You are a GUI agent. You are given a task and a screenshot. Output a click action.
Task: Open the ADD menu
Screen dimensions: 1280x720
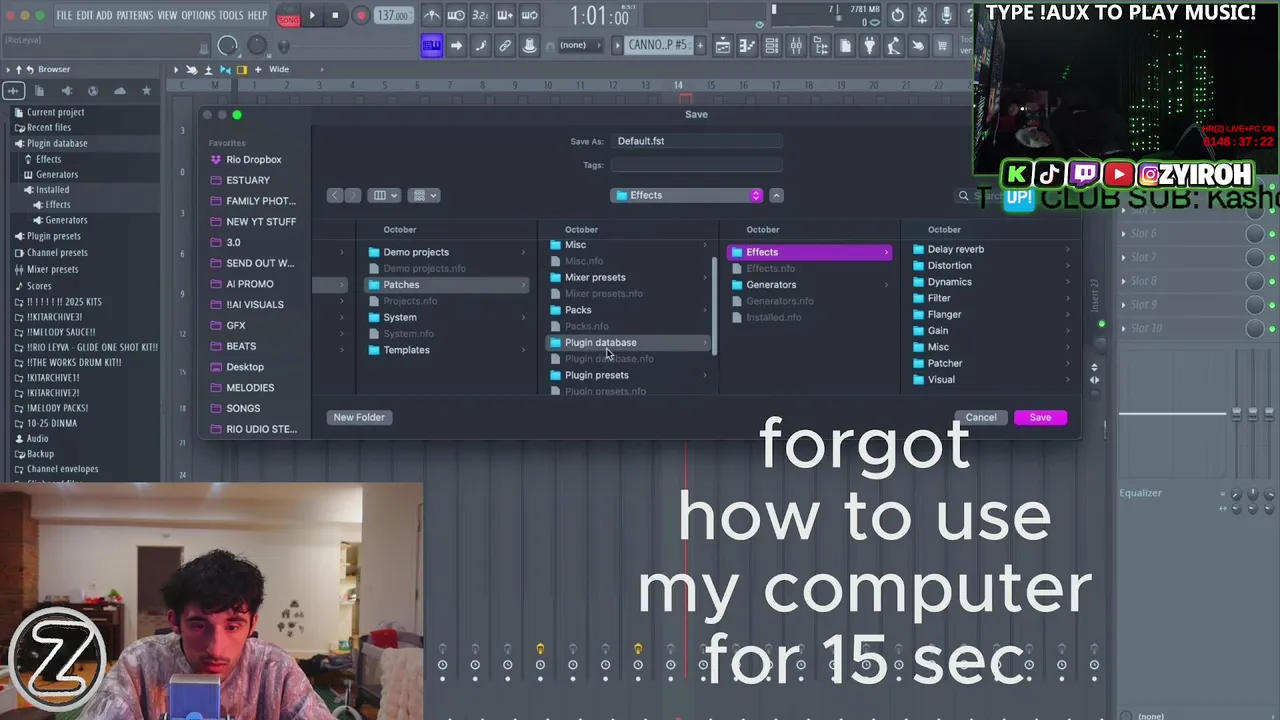pyautogui.click(x=104, y=15)
